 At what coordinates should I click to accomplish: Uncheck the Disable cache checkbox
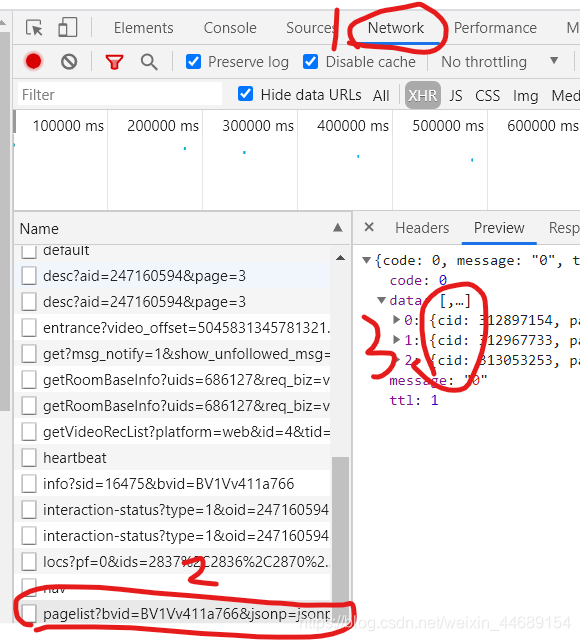[311, 62]
